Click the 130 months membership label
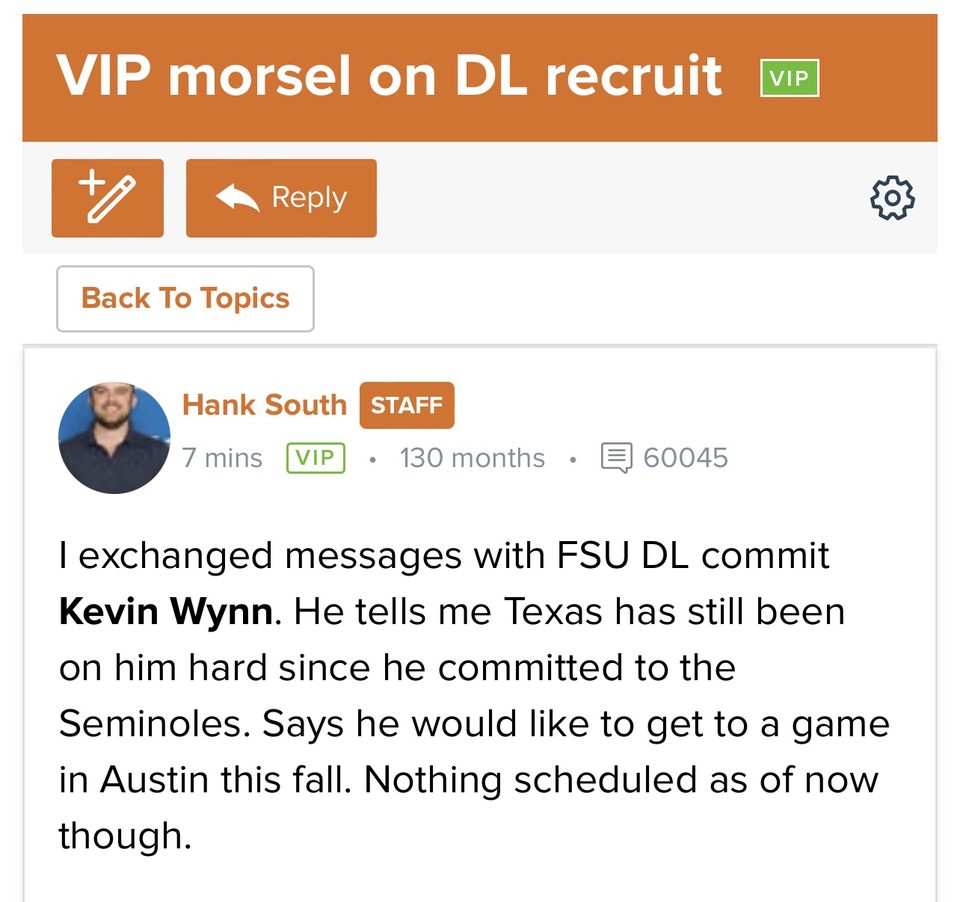 point(472,458)
